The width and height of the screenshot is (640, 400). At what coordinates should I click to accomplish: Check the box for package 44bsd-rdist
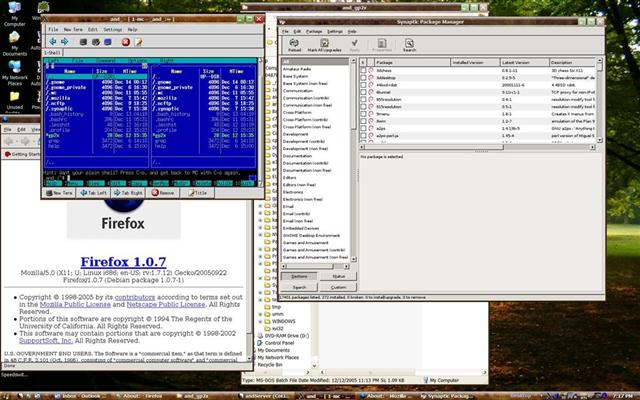(x=363, y=85)
